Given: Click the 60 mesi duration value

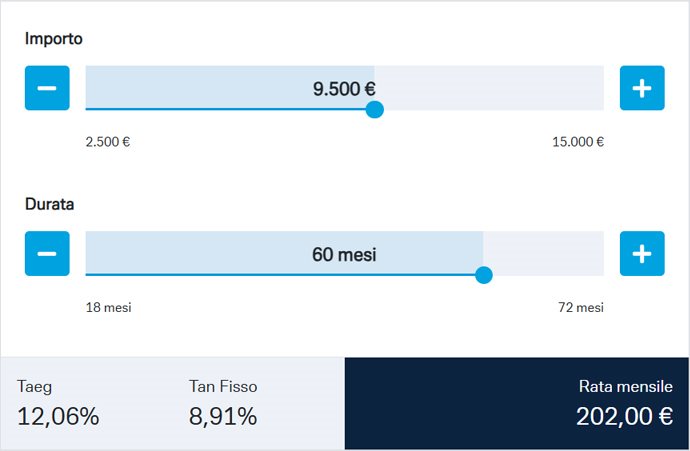Looking at the screenshot, I should tap(344, 254).
